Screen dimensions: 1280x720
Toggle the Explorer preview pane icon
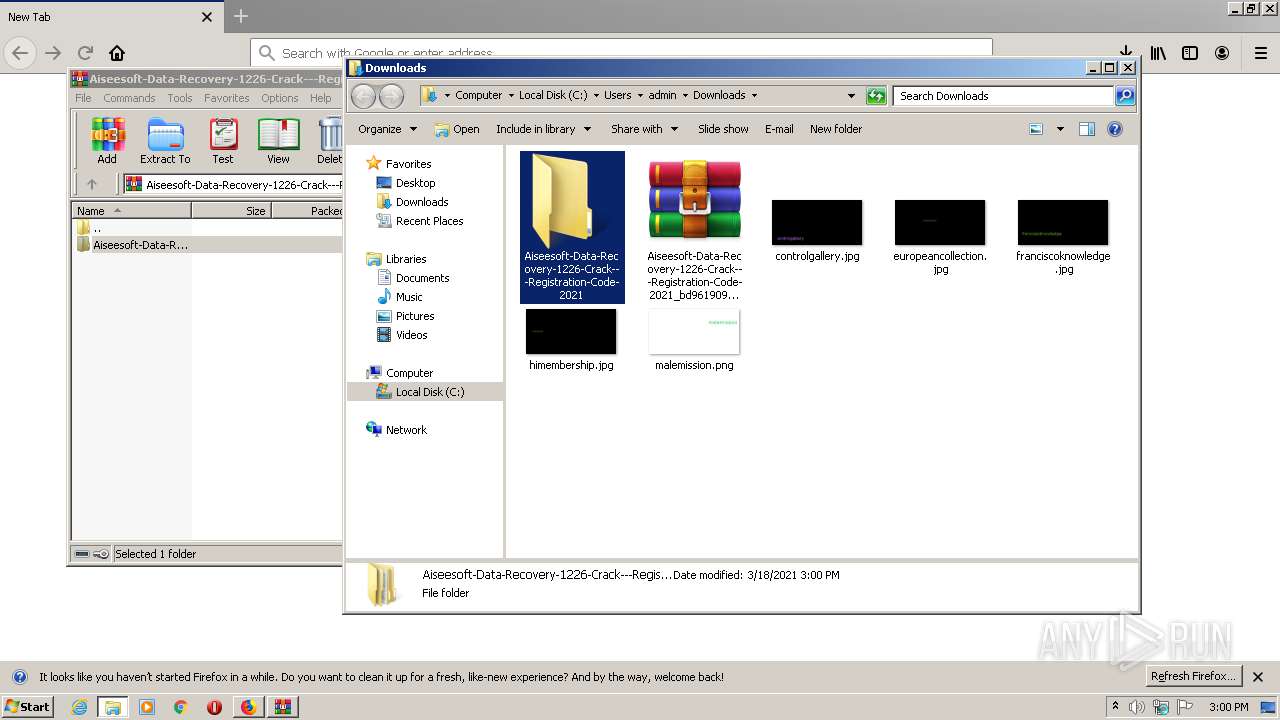pyautogui.click(x=1087, y=129)
